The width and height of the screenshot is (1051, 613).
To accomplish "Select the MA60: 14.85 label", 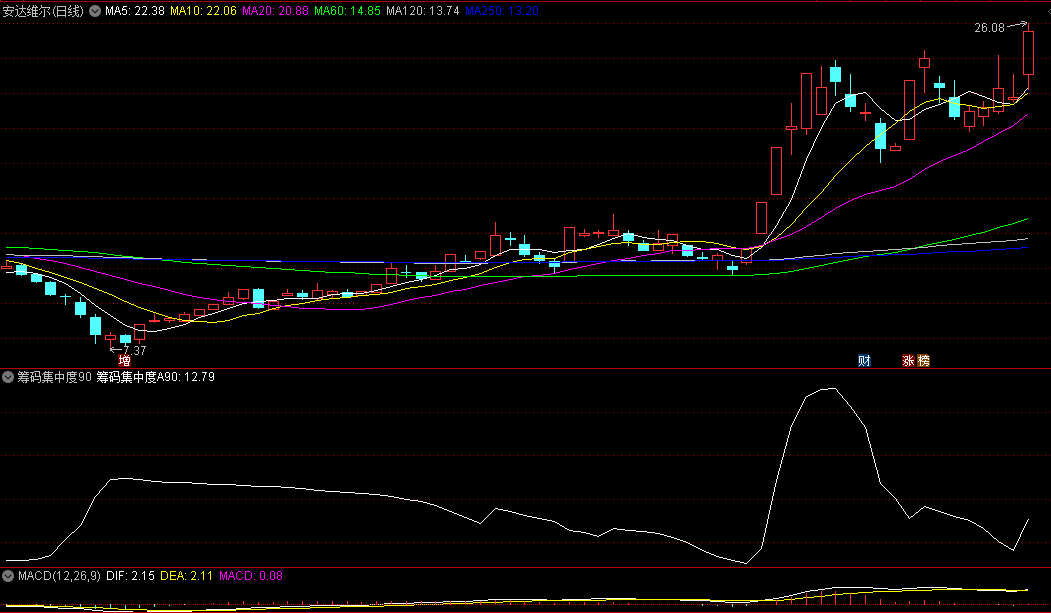I will pos(347,11).
